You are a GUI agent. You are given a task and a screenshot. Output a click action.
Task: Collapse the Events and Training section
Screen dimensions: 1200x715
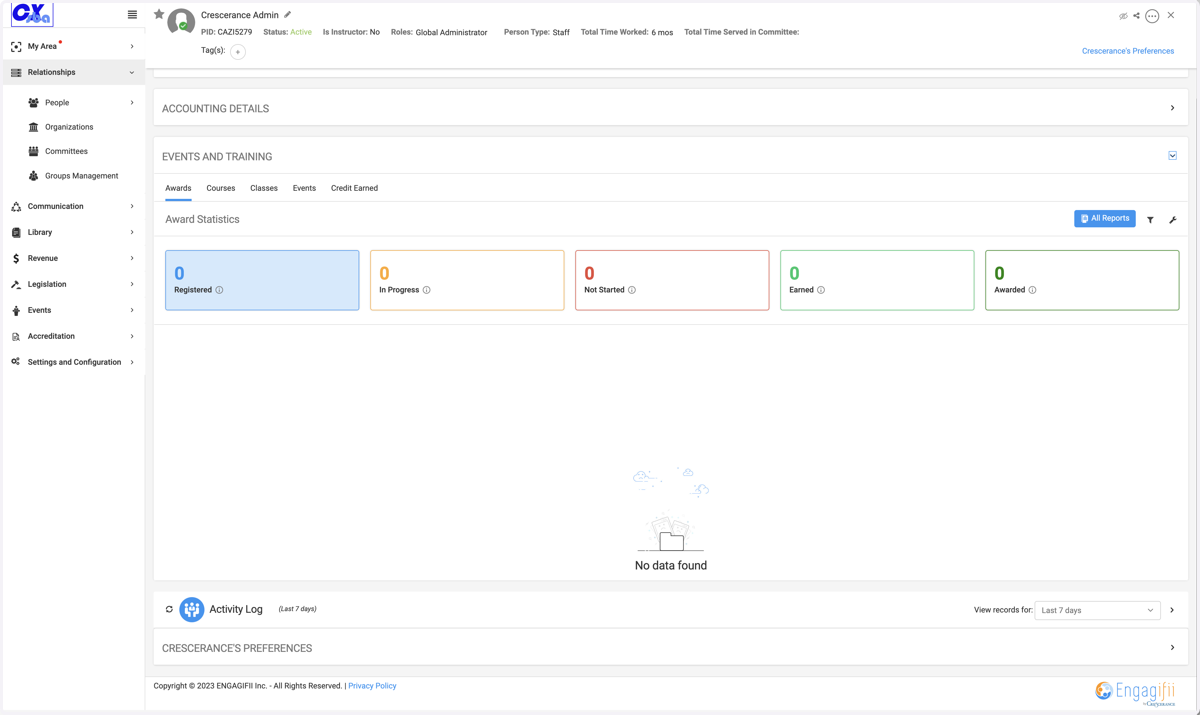tap(1172, 156)
